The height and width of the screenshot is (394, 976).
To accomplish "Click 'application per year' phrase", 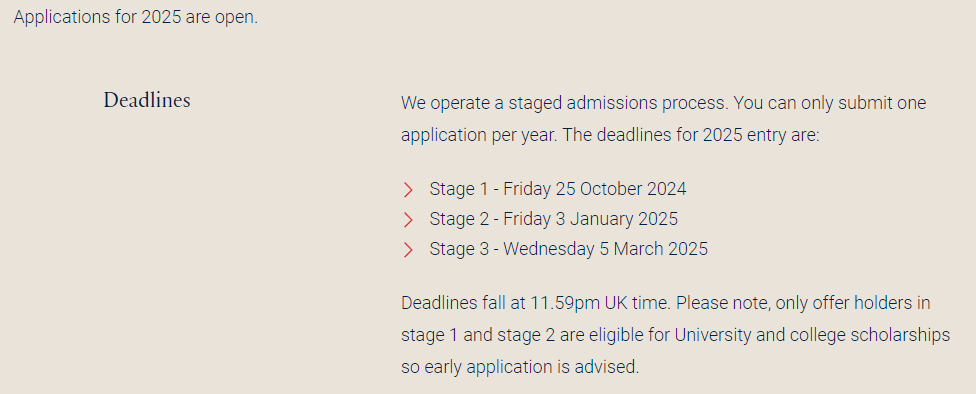I will pyautogui.click(x=477, y=135).
